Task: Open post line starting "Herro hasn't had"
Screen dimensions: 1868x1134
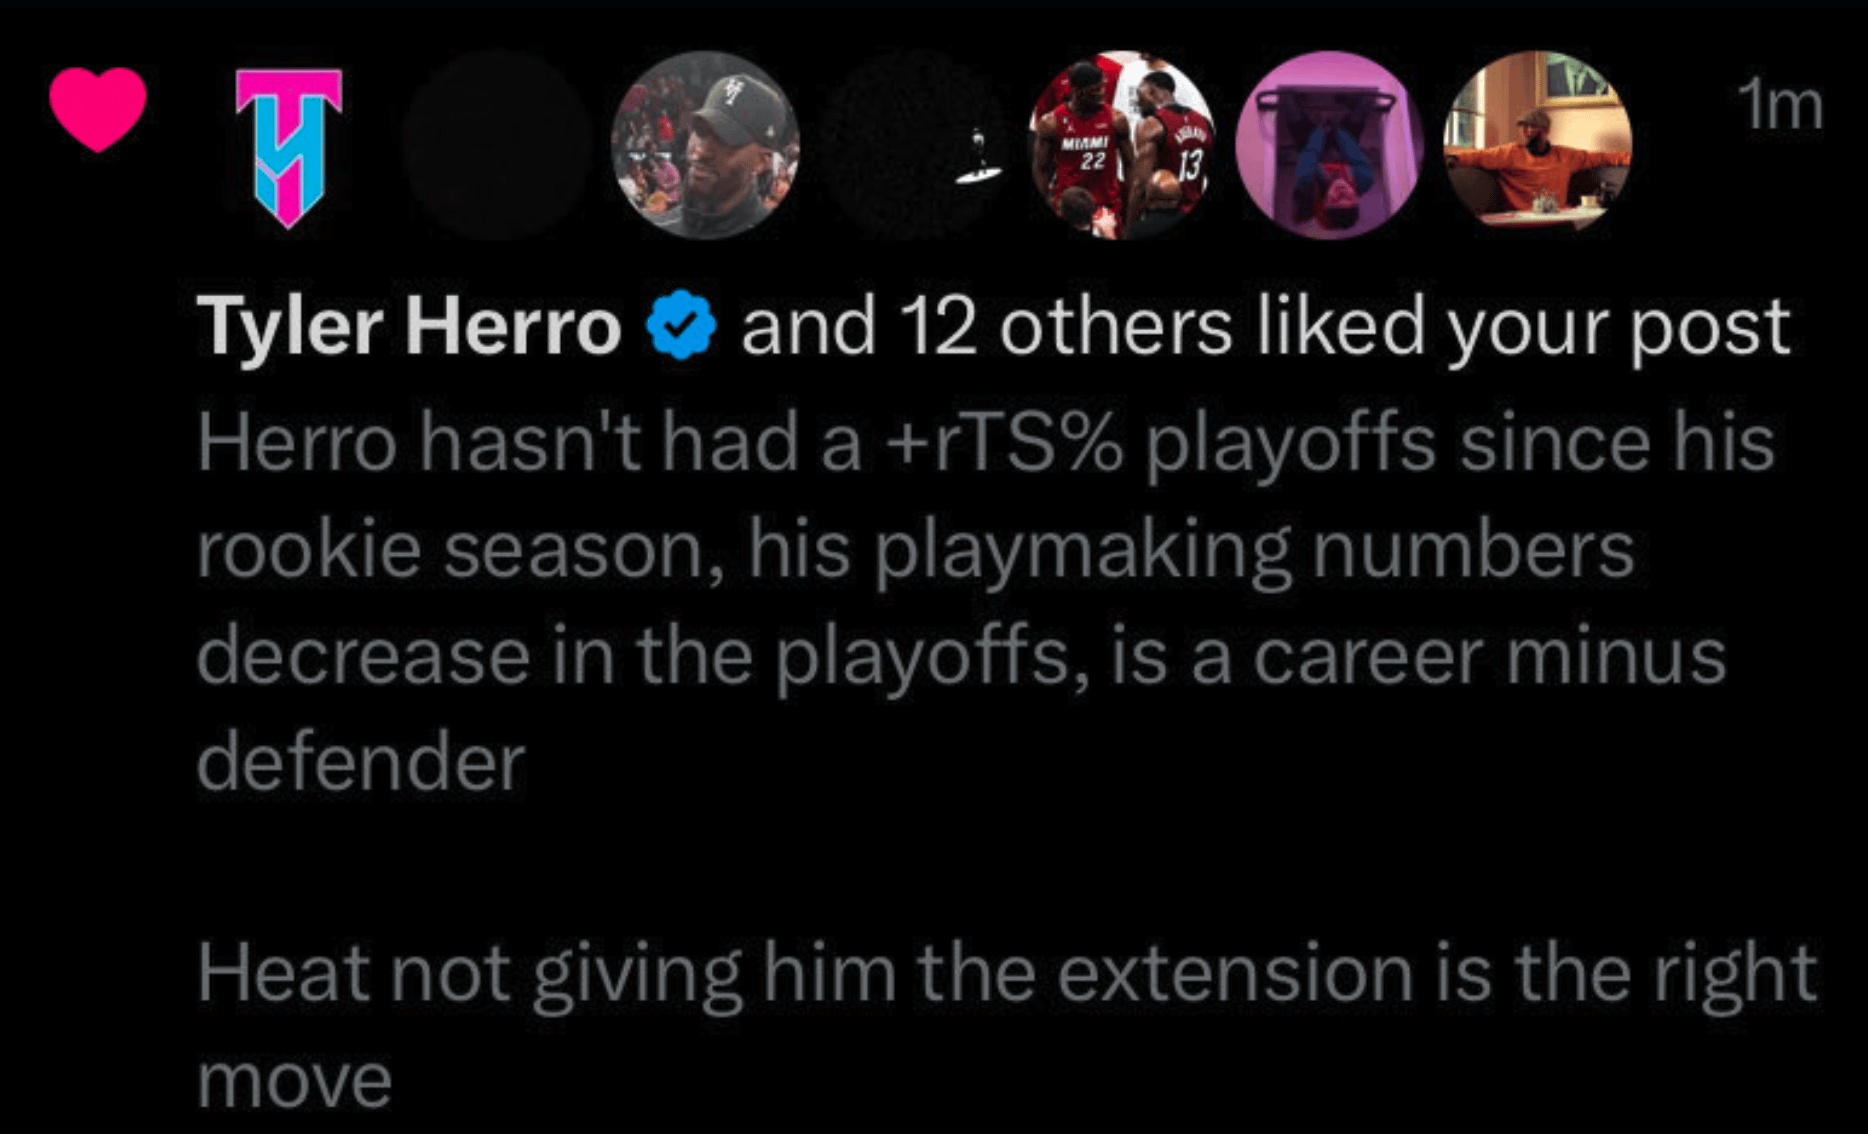Action: point(985,442)
